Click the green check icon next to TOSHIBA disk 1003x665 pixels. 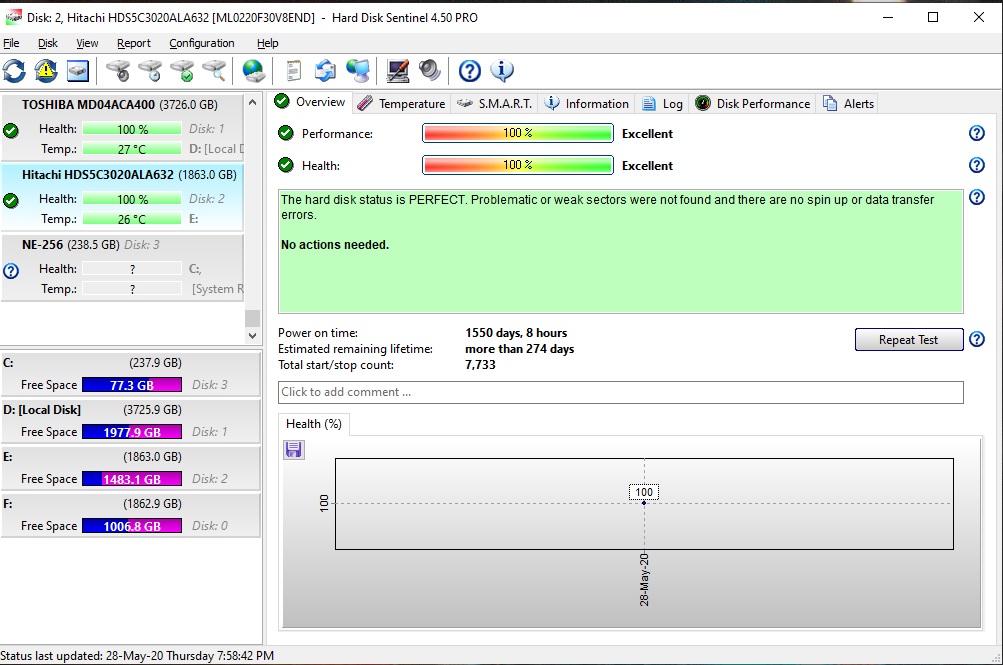point(11,131)
